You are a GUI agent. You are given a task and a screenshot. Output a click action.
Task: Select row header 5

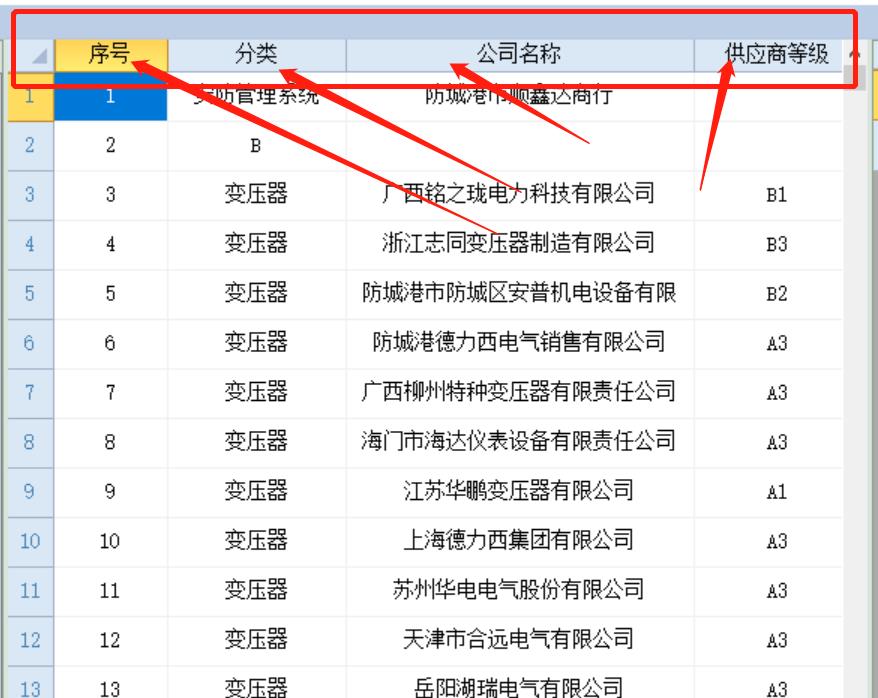point(30,293)
